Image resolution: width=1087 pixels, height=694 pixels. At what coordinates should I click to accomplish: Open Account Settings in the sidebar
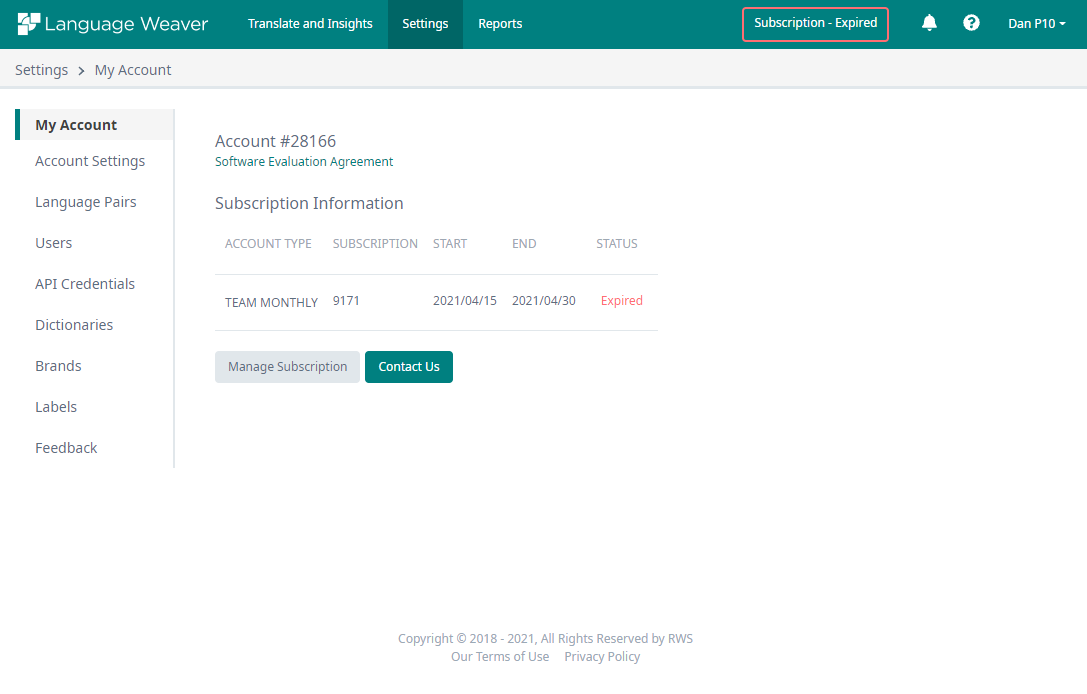[x=90, y=161]
